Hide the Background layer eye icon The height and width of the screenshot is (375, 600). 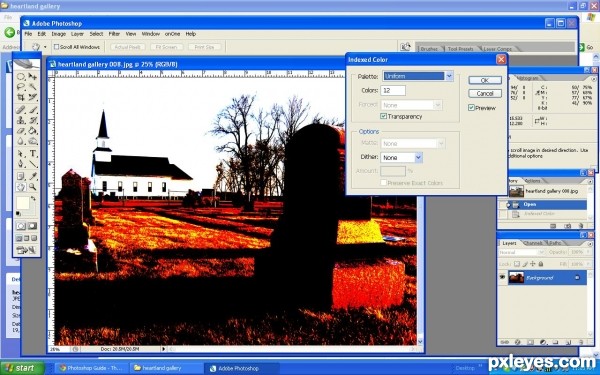click(x=502, y=277)
